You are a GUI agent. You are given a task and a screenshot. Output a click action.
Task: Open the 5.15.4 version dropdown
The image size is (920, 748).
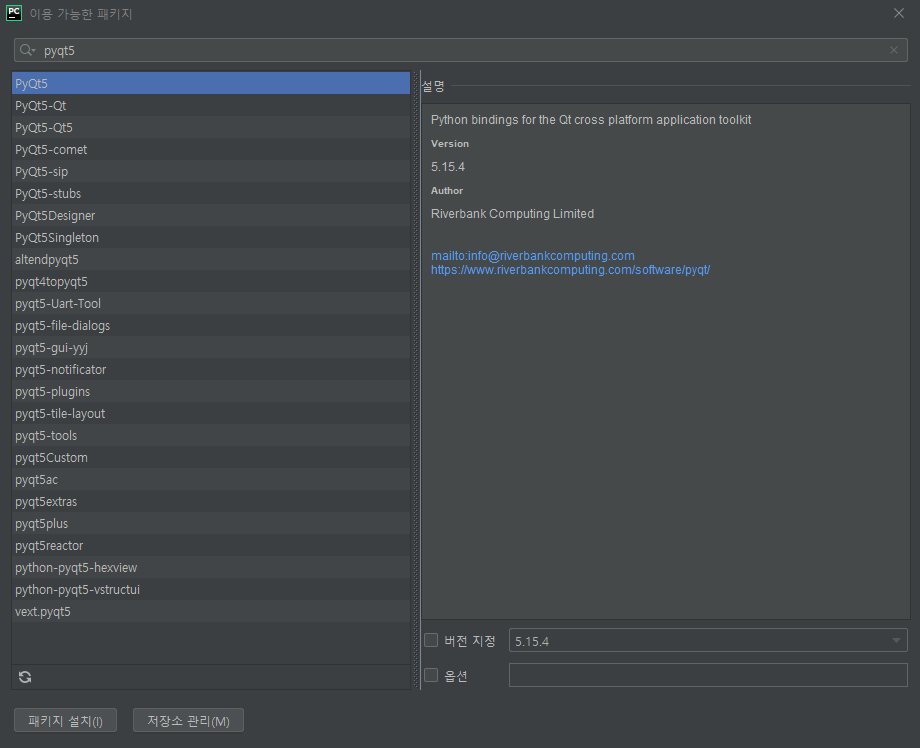click(x=708, y=641)
